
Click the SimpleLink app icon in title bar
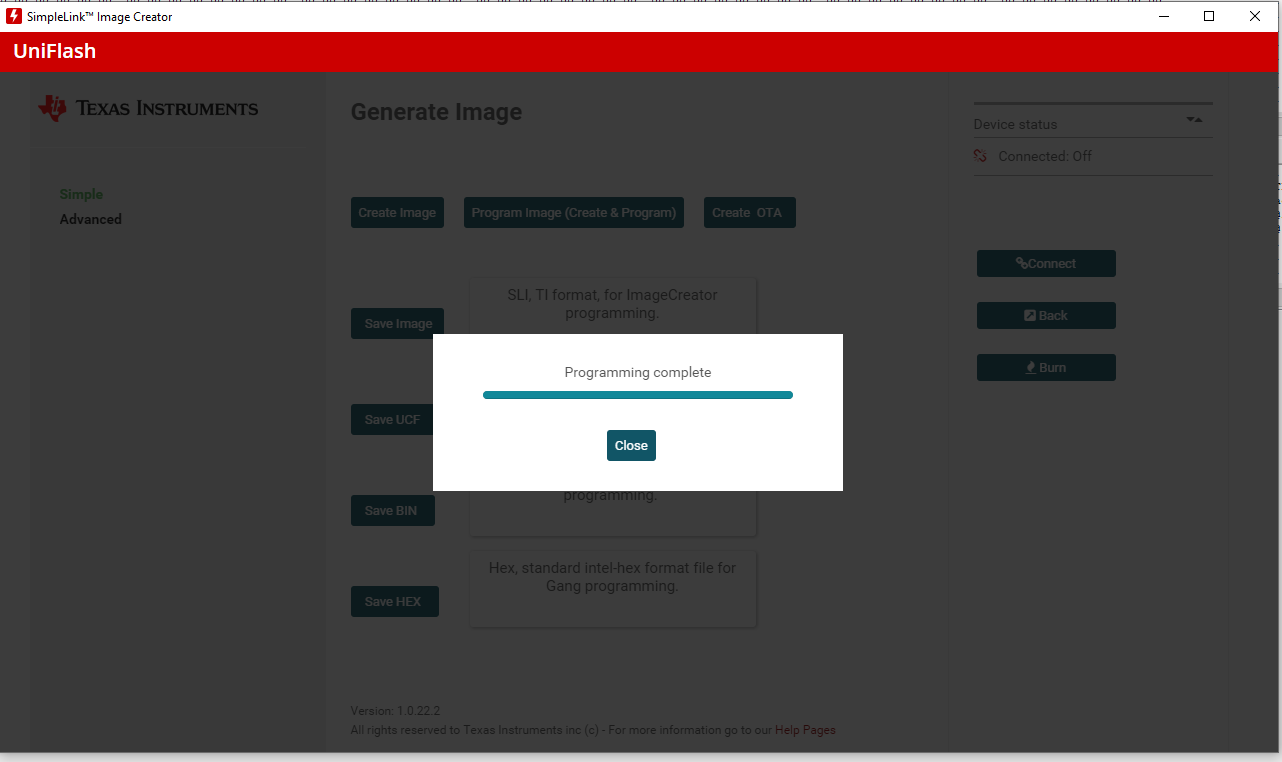click(14, 16)
